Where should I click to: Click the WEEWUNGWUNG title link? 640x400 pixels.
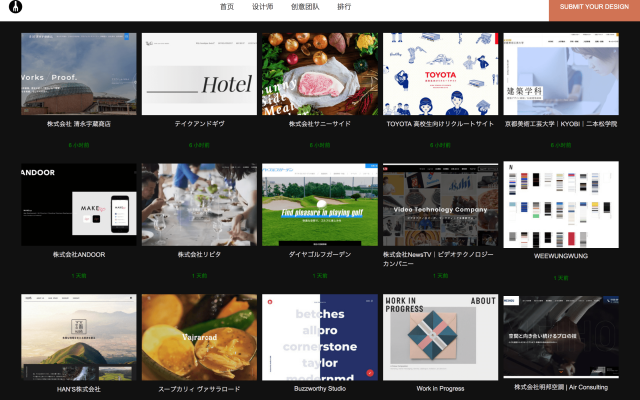pyautogui.click(x=561, y=256)
